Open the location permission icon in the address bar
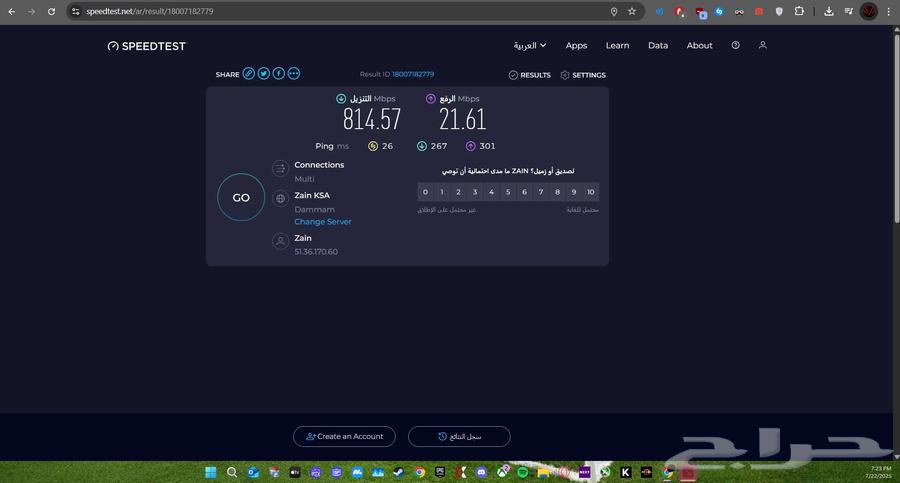 pos(614,11)
